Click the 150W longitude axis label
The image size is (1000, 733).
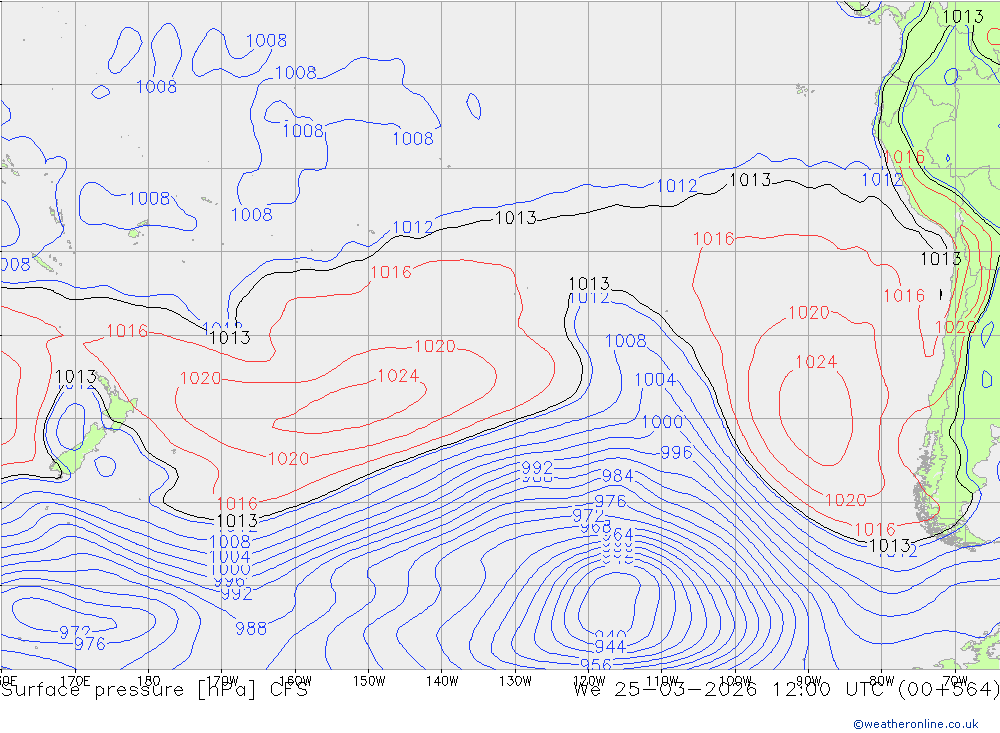coord(369,681)
